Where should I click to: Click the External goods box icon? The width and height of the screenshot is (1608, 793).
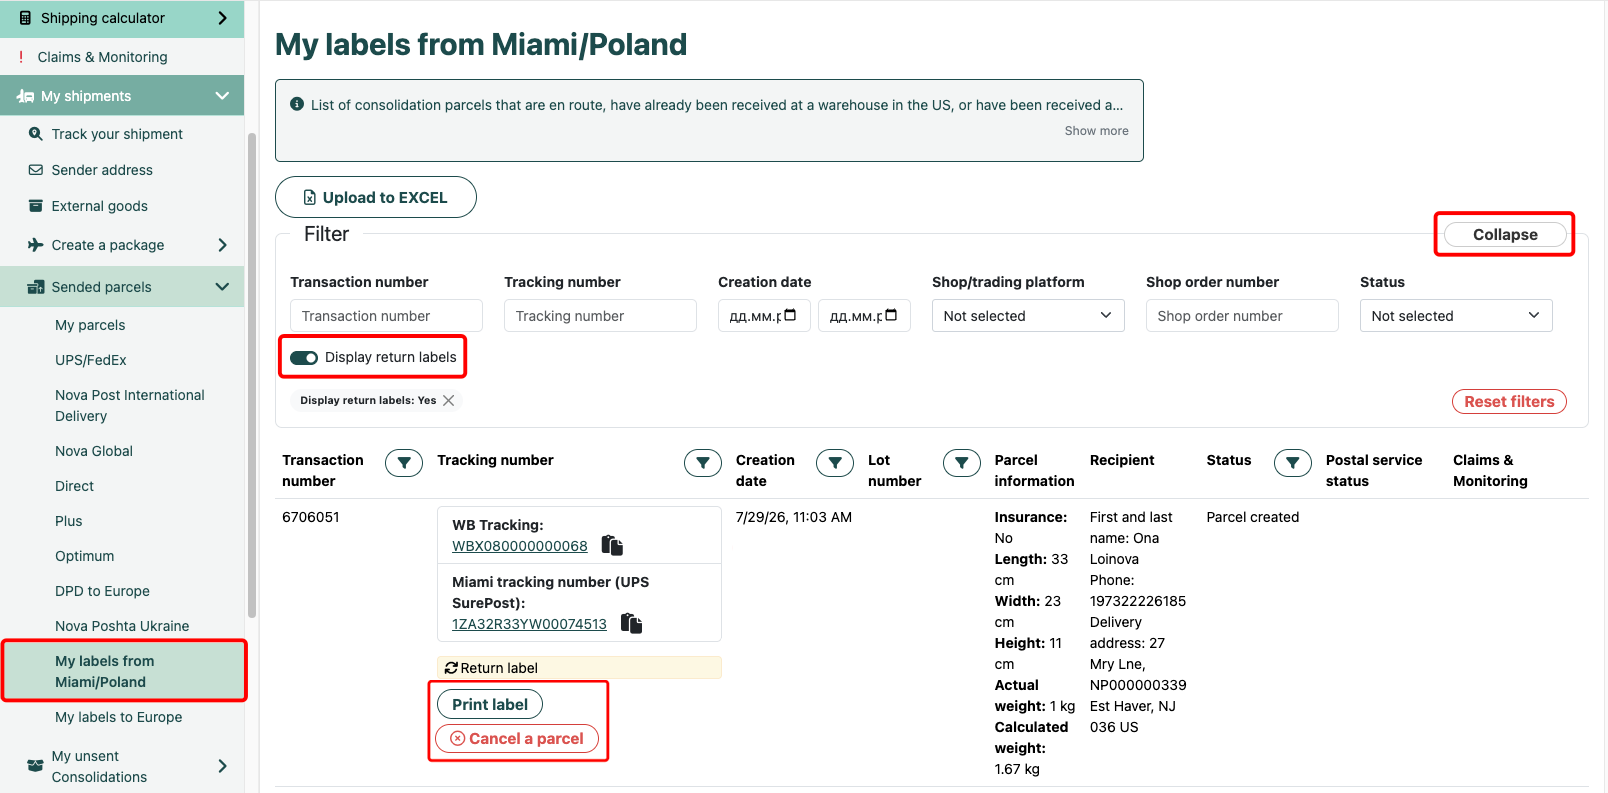click(36, 205)
